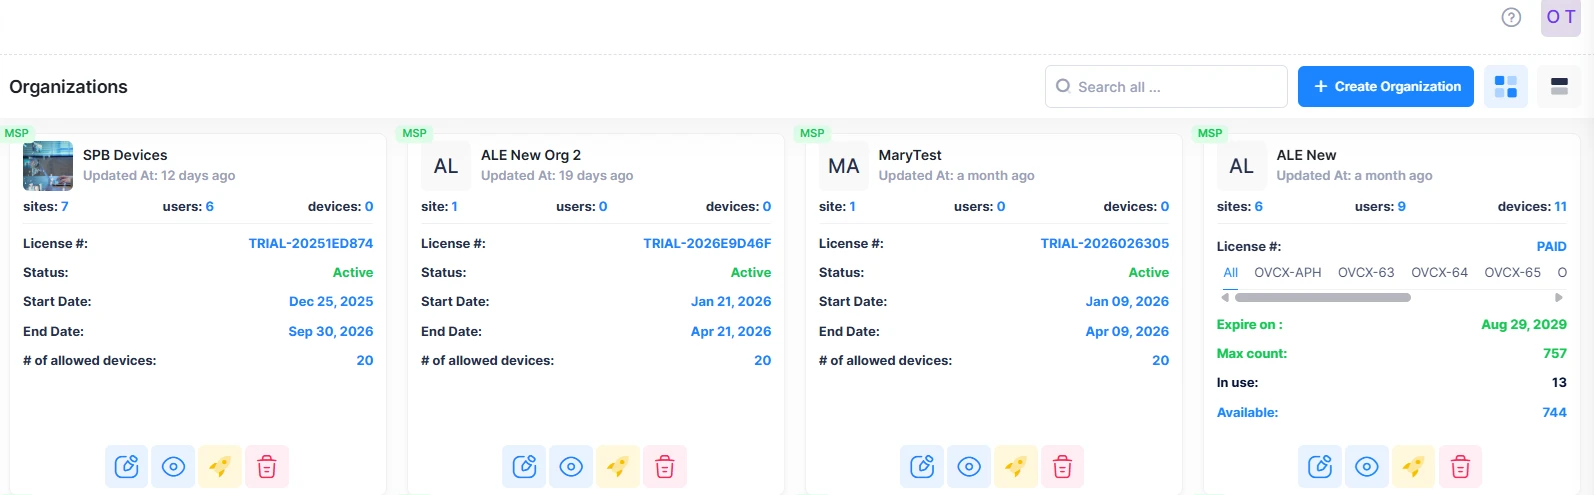This screenshot has width=1594, height=495.
Task: Click rocket icon on SPB Devices card
Action: [220, 467]
